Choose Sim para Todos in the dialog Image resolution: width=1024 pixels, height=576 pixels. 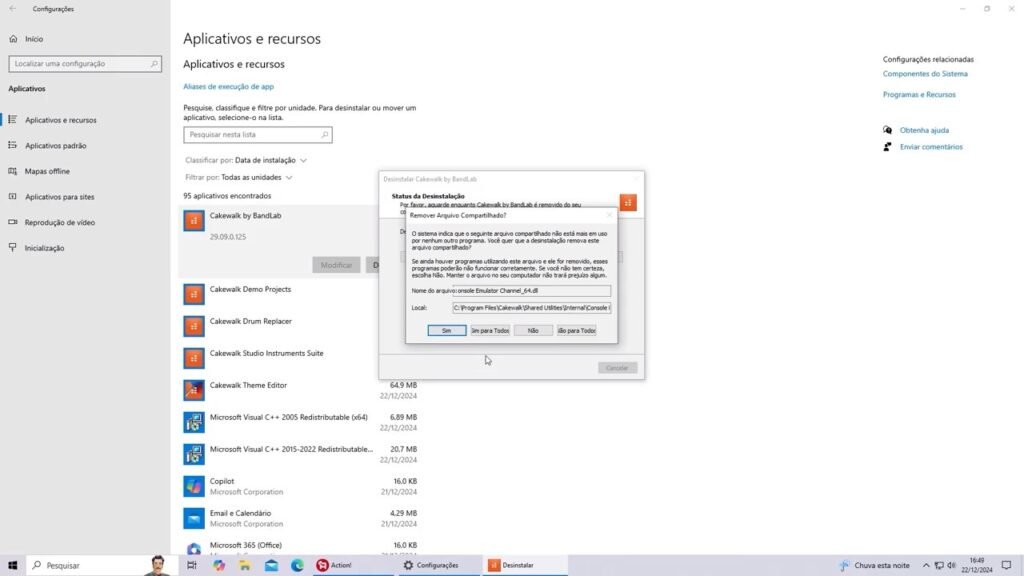(490, 330)
